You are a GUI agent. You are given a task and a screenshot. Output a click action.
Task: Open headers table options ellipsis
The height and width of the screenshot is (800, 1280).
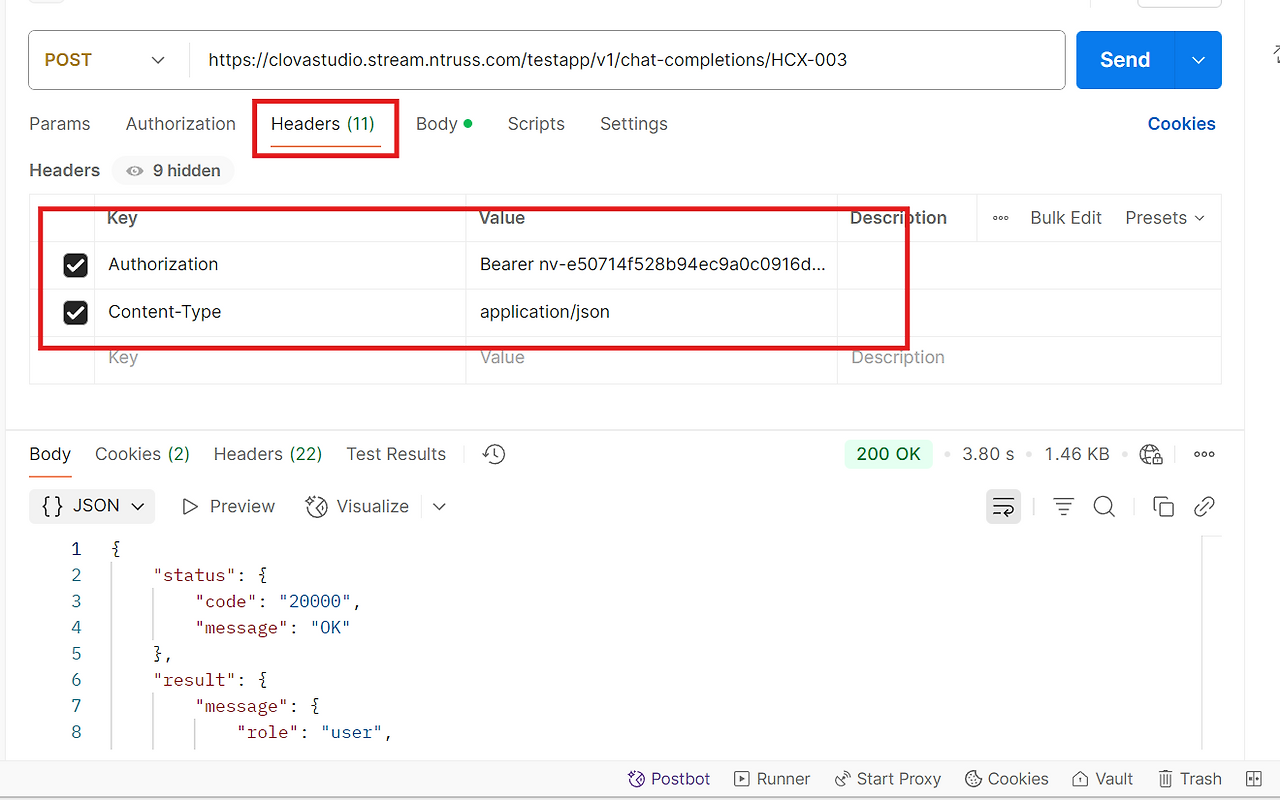point(1000,218)
